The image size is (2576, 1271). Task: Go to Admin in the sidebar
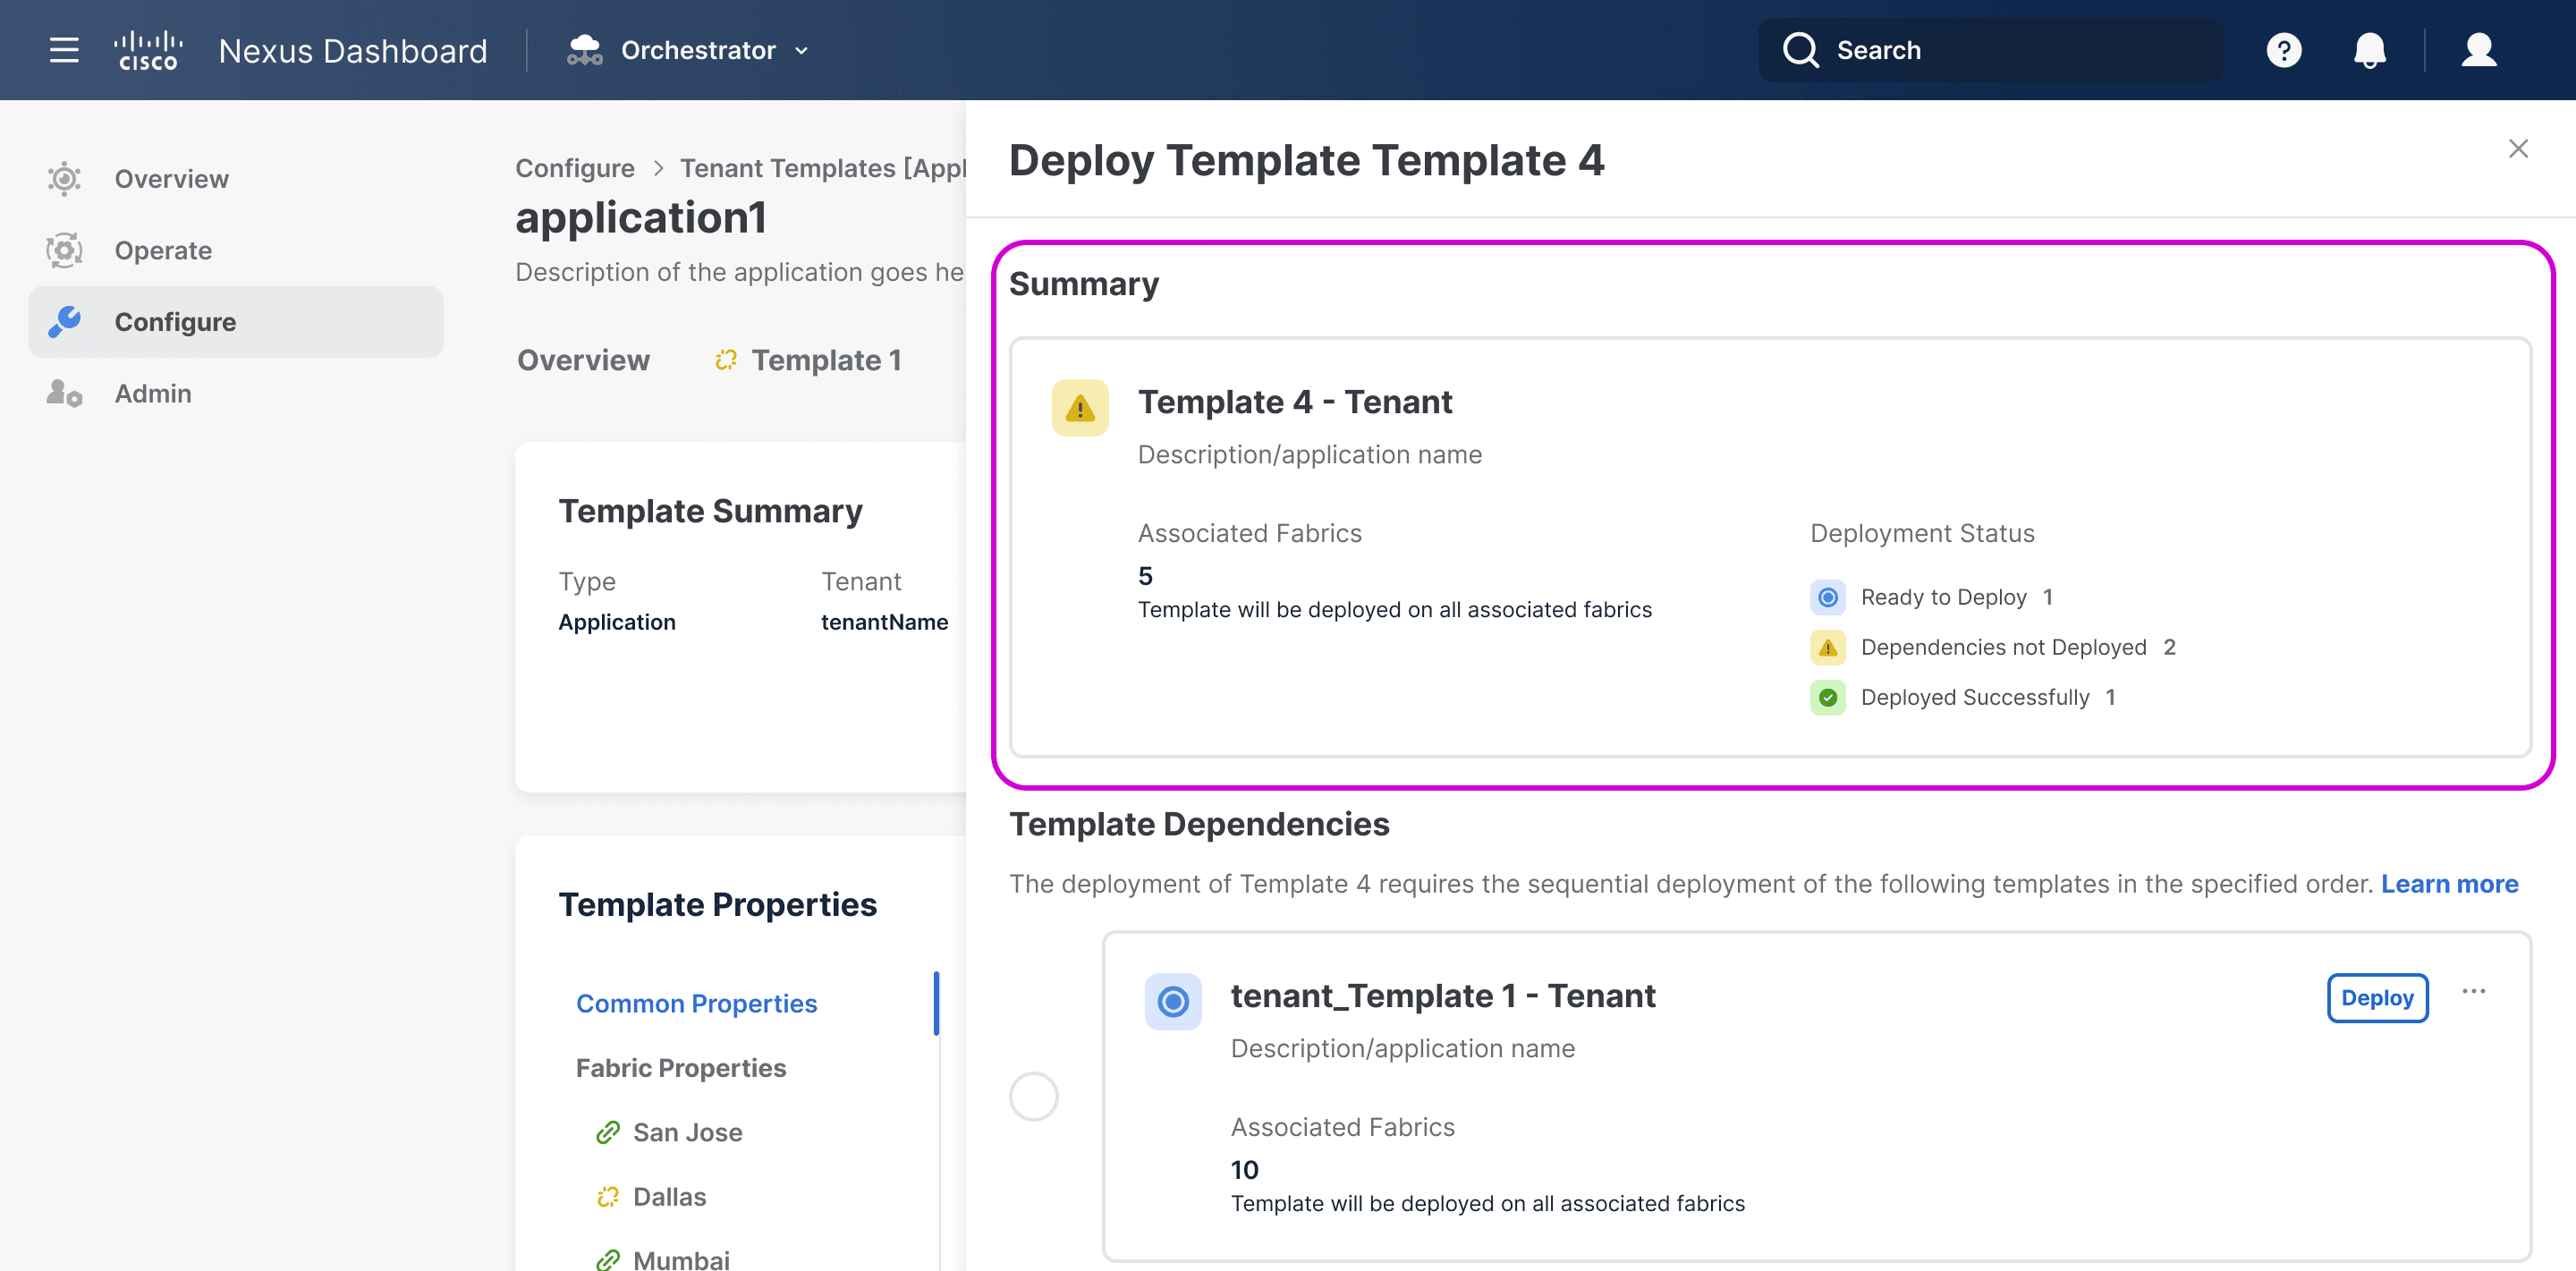(236, 393)
